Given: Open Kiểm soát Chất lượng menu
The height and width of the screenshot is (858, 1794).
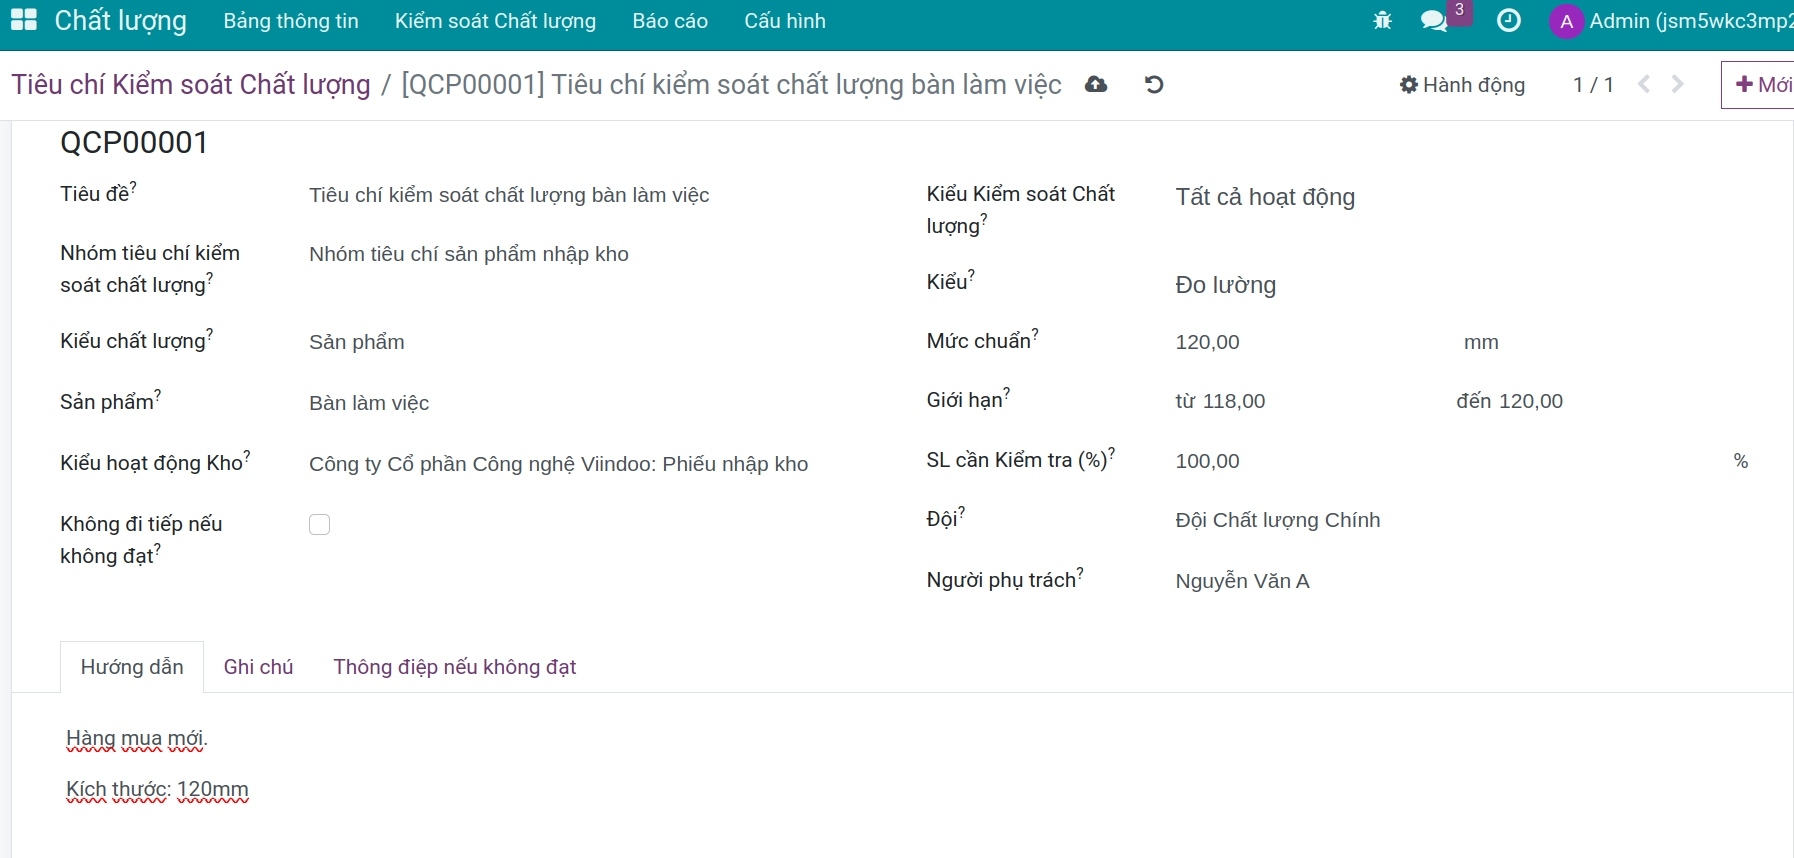Looking at the screenshot, I should click(x=495, y=21).
